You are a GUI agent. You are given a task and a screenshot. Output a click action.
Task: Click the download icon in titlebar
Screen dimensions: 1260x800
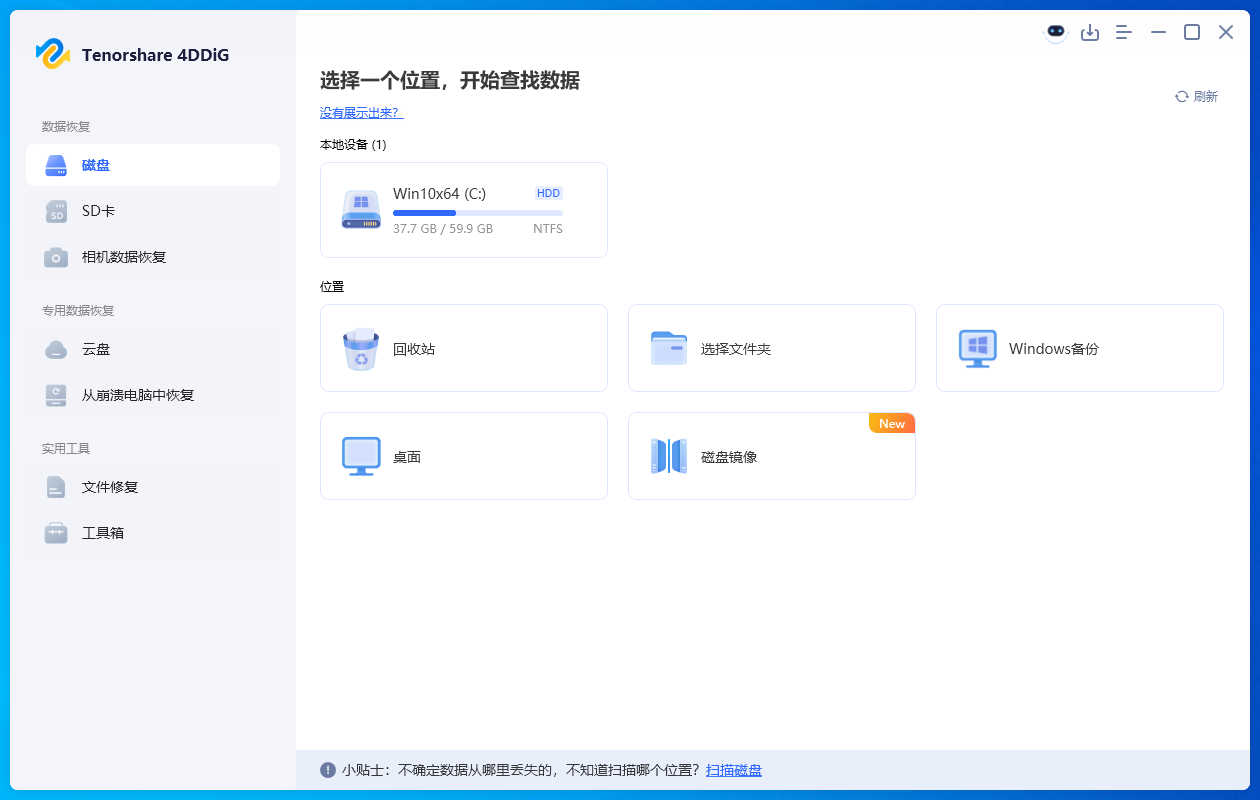pyautogui.click(x=1090, y=31)
